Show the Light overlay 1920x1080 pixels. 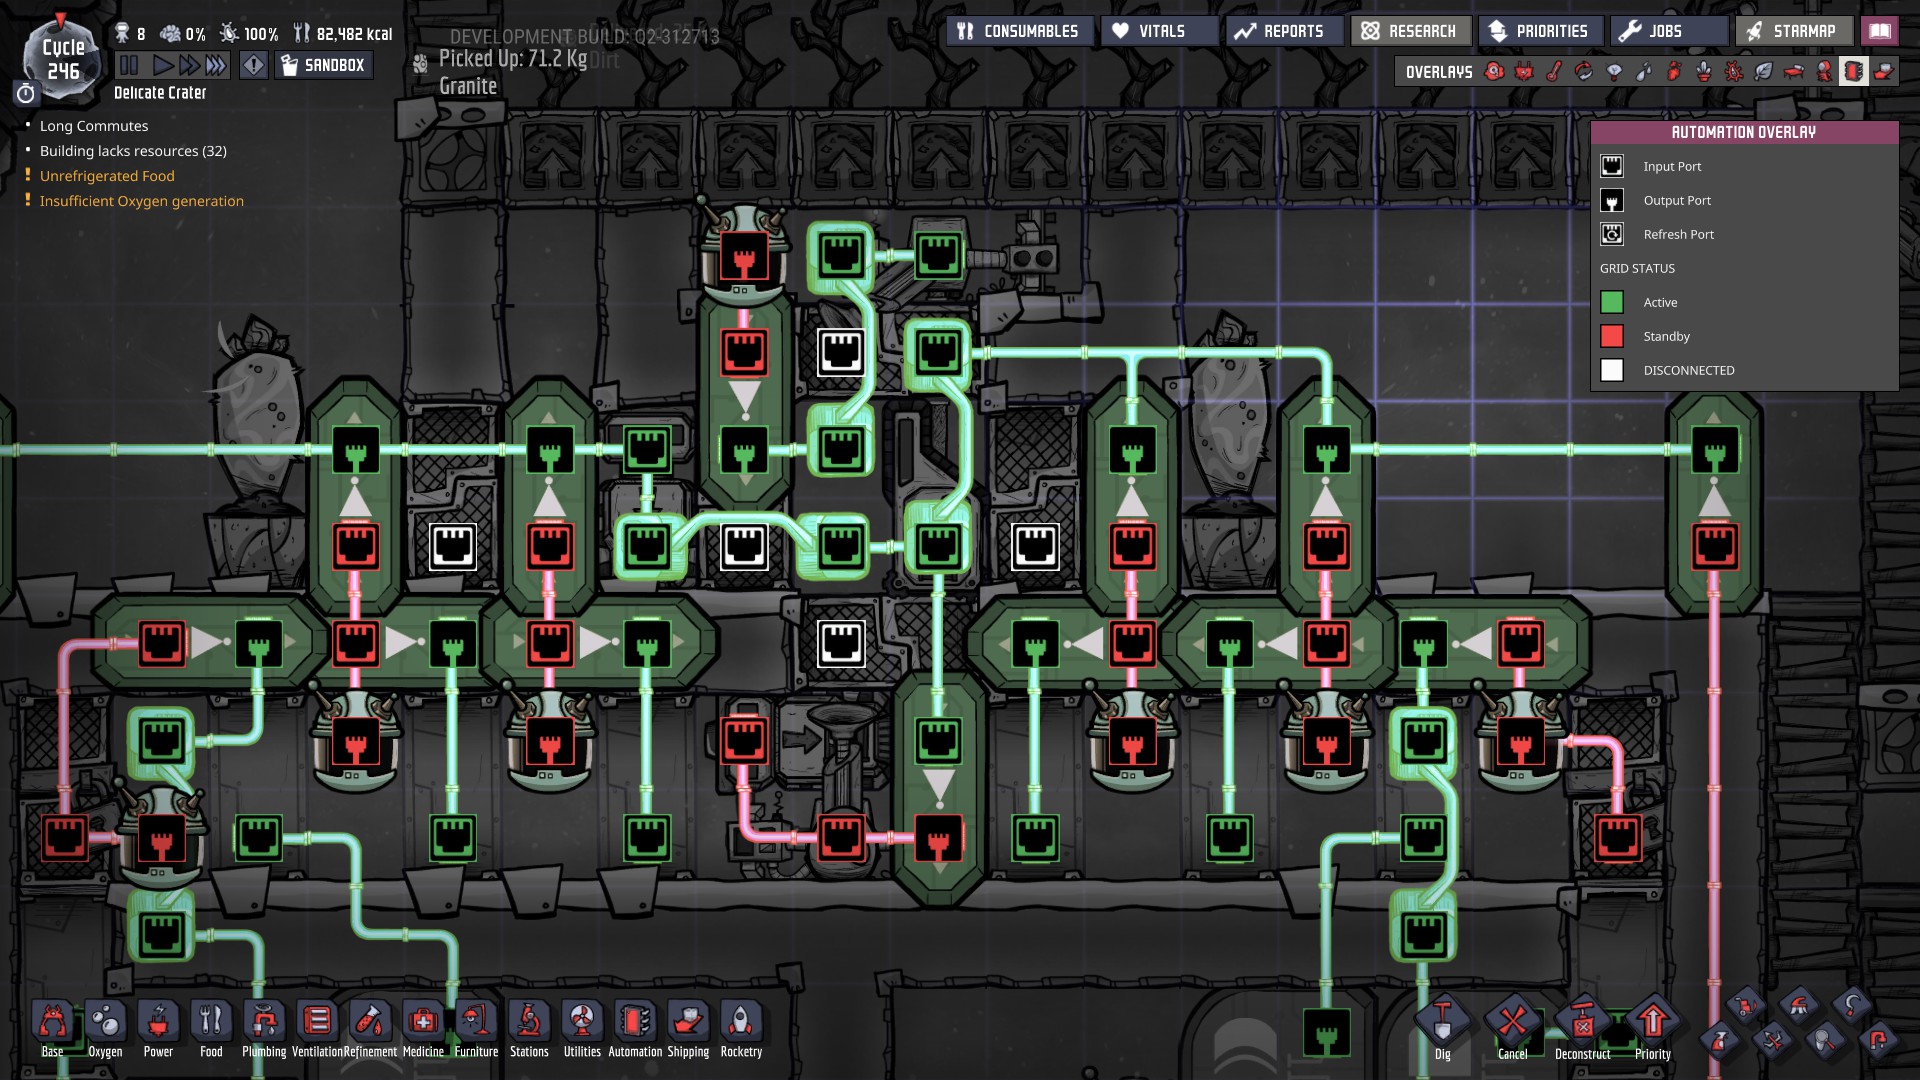click(1614, 71)
